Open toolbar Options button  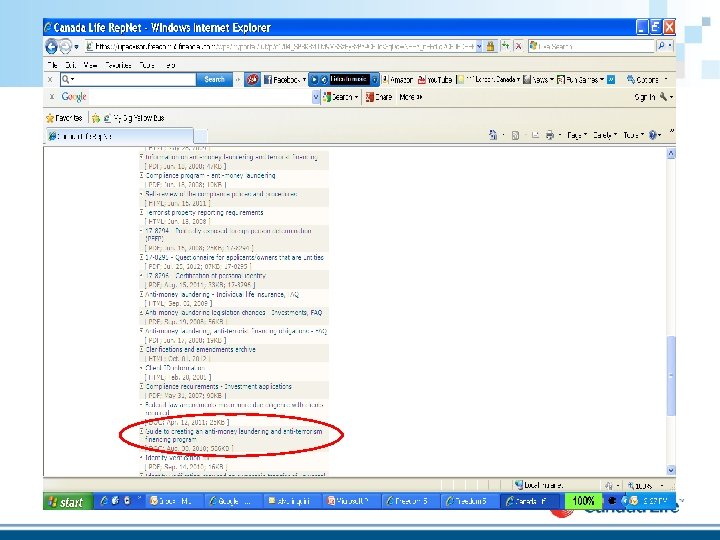coord(647,80)
